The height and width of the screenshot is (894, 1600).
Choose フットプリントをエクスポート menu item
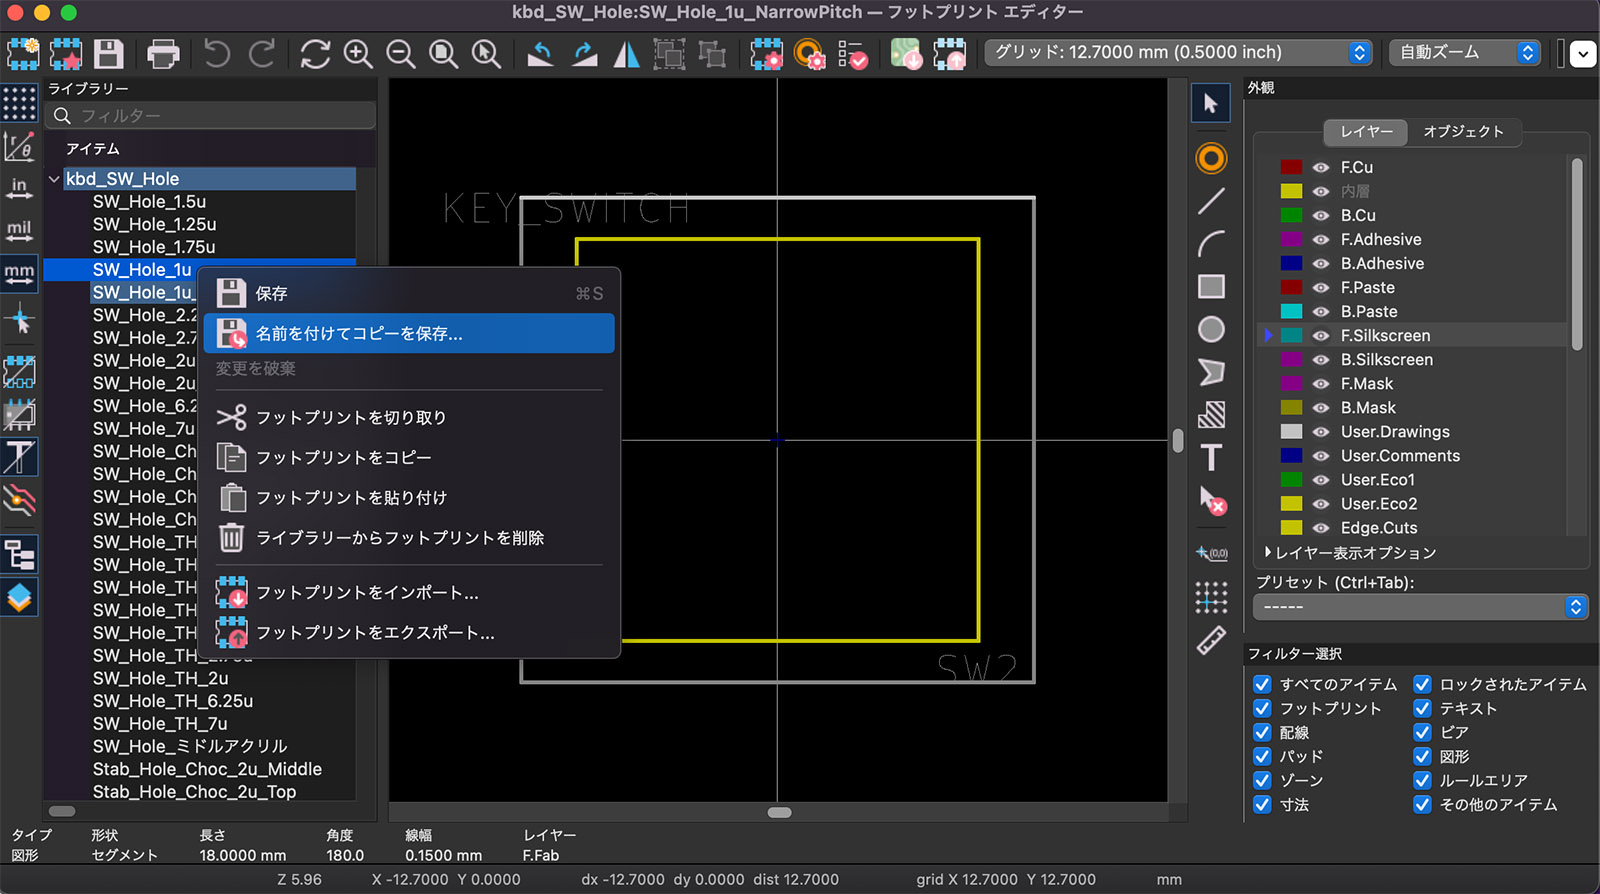tap(409, 633)
